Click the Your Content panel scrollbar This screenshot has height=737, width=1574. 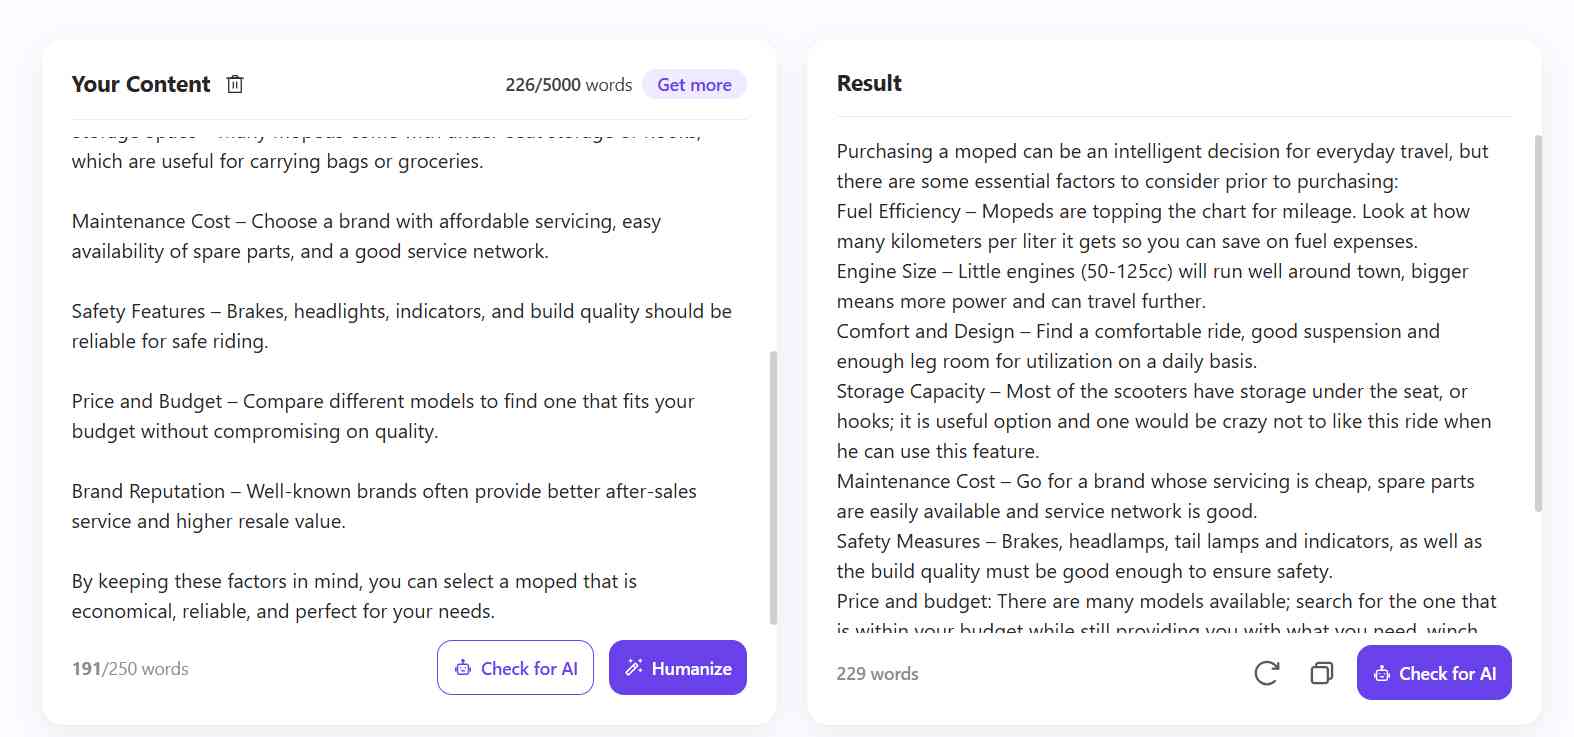click(773, 486)
